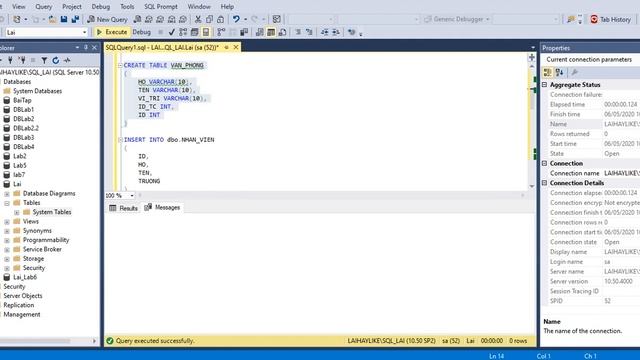Uncomment the selected lines

pos(309,32)
